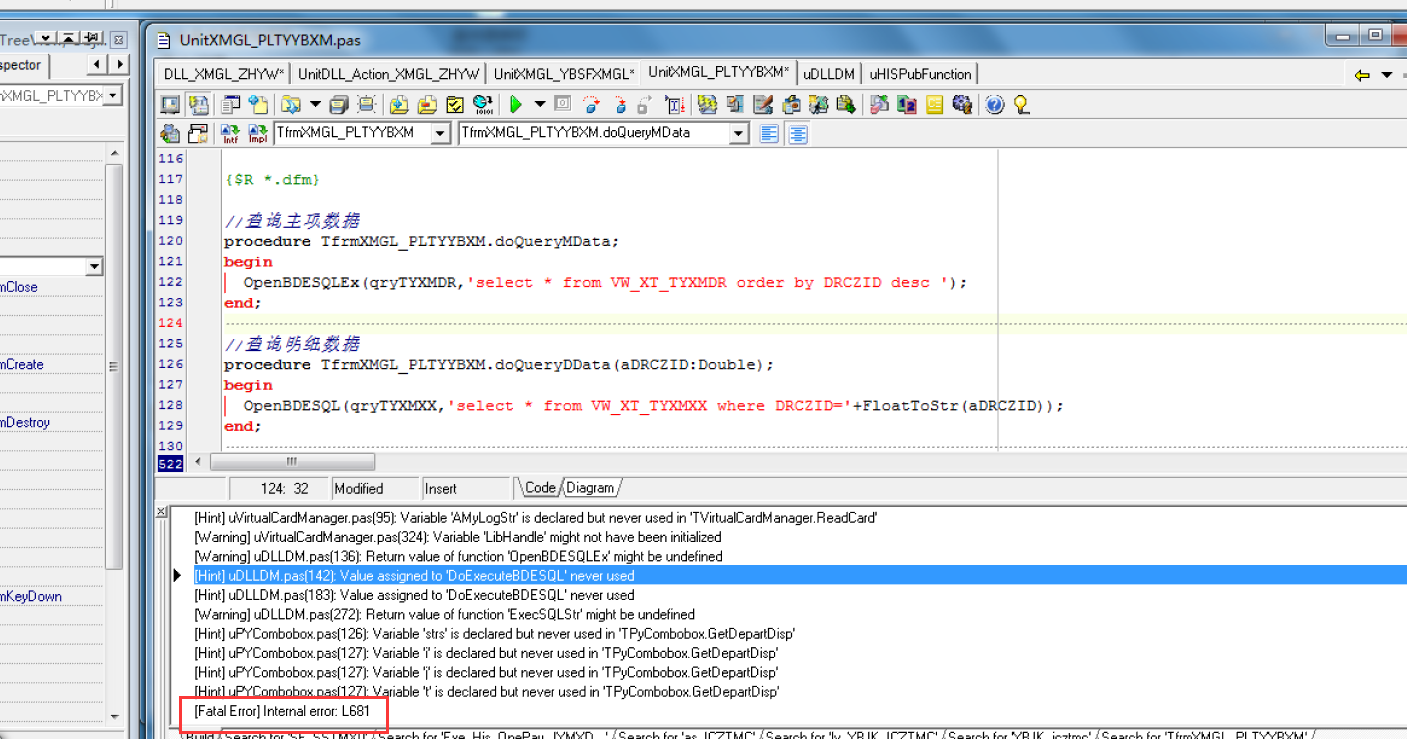
Task: Open the dropdown beside the folder icon
Action: coord(315,104)
